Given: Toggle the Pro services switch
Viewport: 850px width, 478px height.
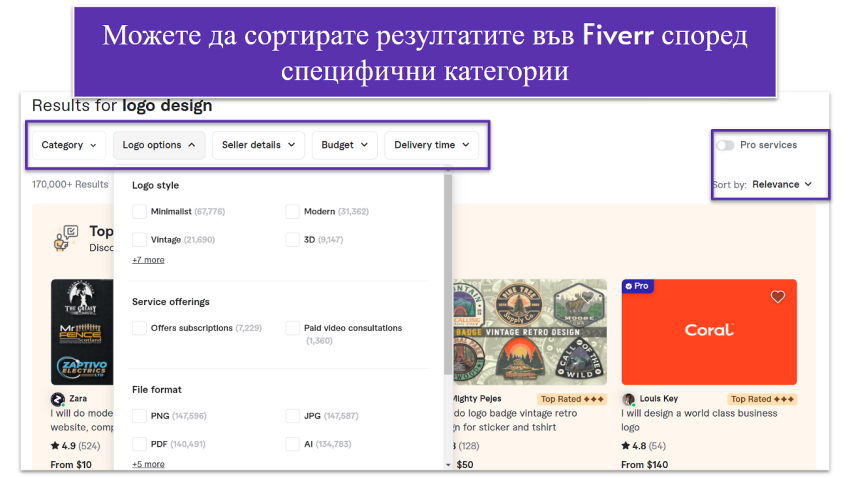Looking at the screenshot, I should point(725,145).
